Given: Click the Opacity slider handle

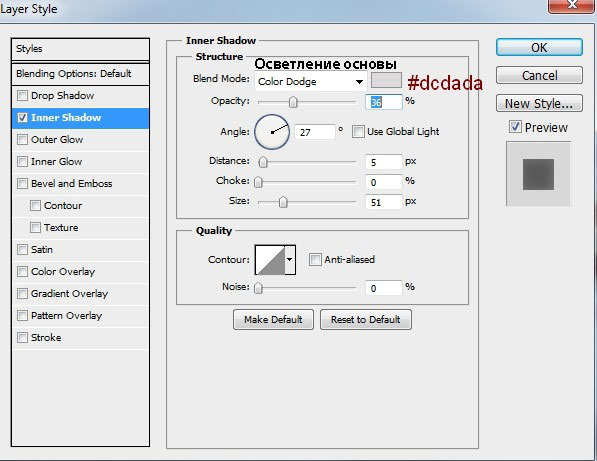Looking at the screenshot, I should [x=293, y=102].
